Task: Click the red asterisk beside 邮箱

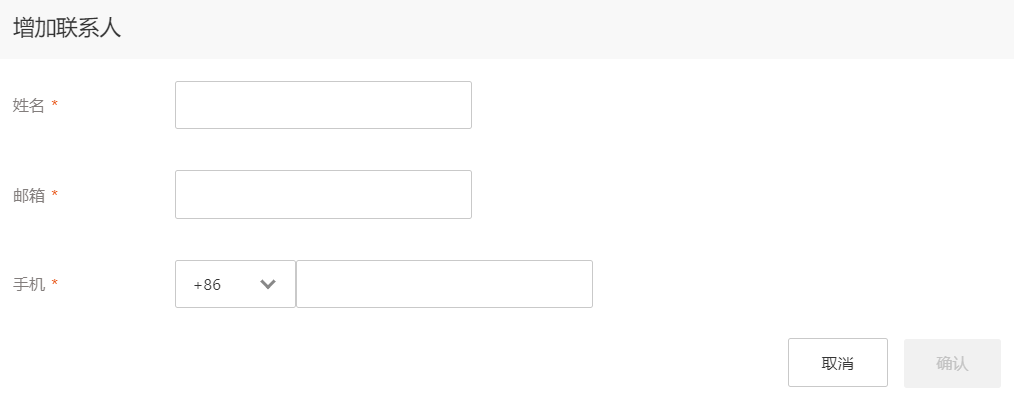Action: coord(54,194)
